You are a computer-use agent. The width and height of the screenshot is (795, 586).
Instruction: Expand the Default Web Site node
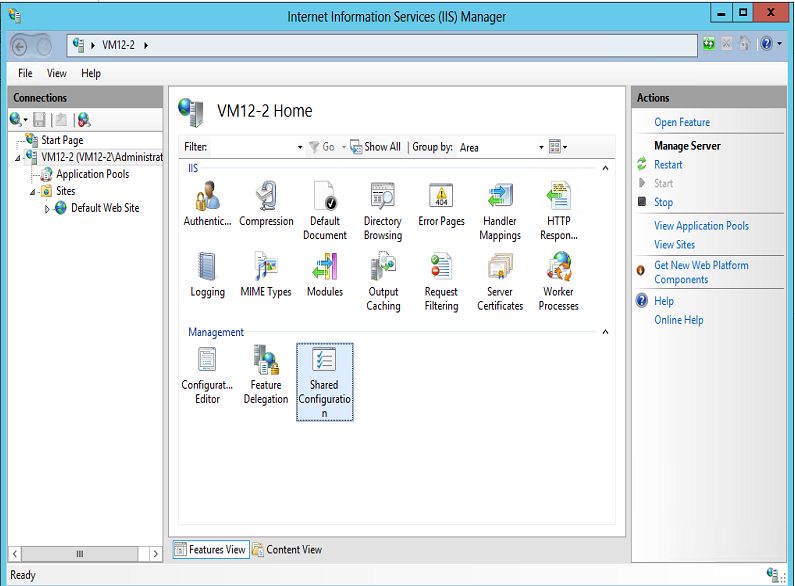47,209
